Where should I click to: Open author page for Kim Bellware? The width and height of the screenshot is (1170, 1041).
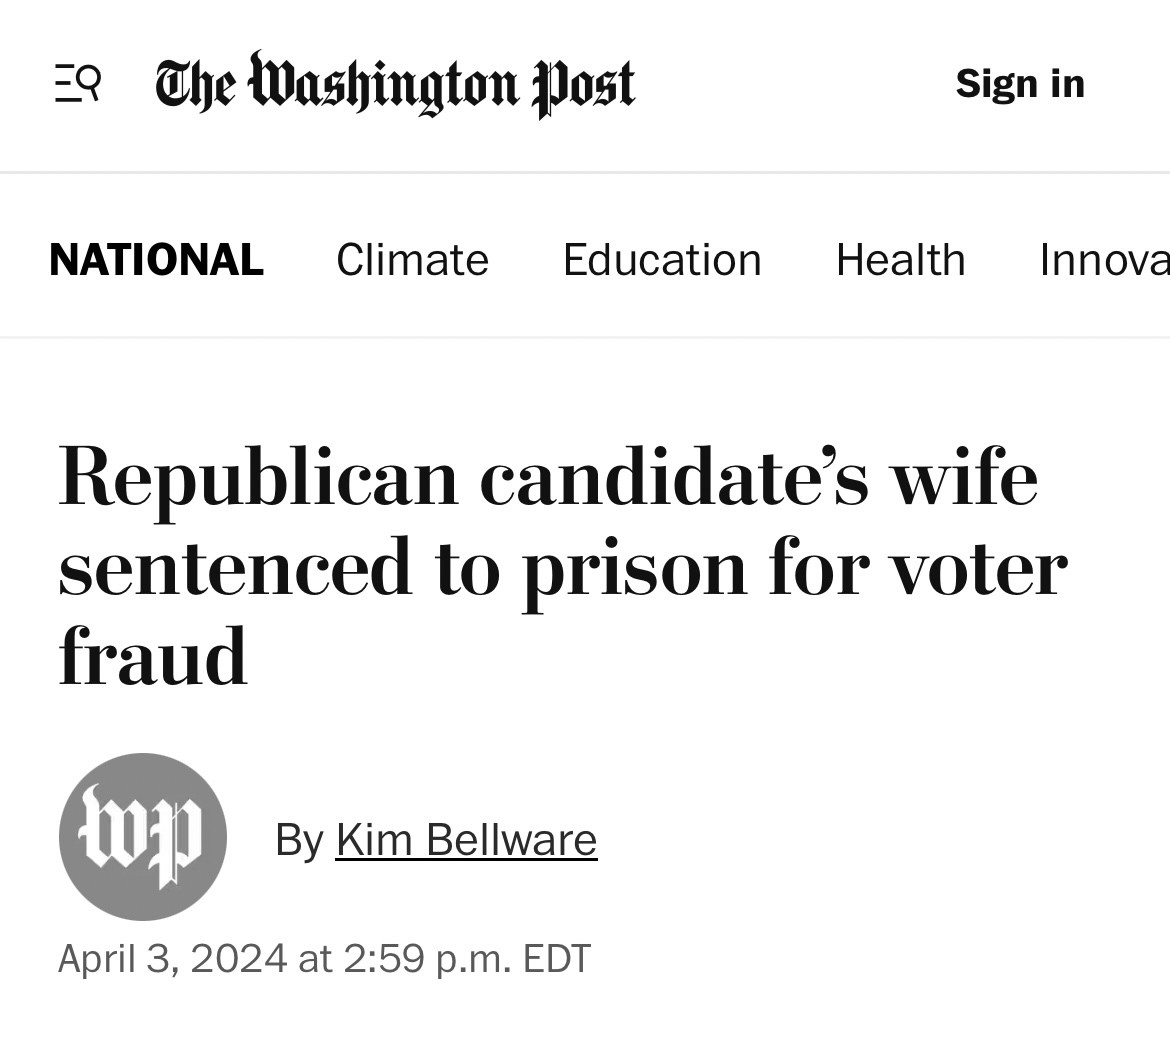pyautogui.click(x=466, y=840)
